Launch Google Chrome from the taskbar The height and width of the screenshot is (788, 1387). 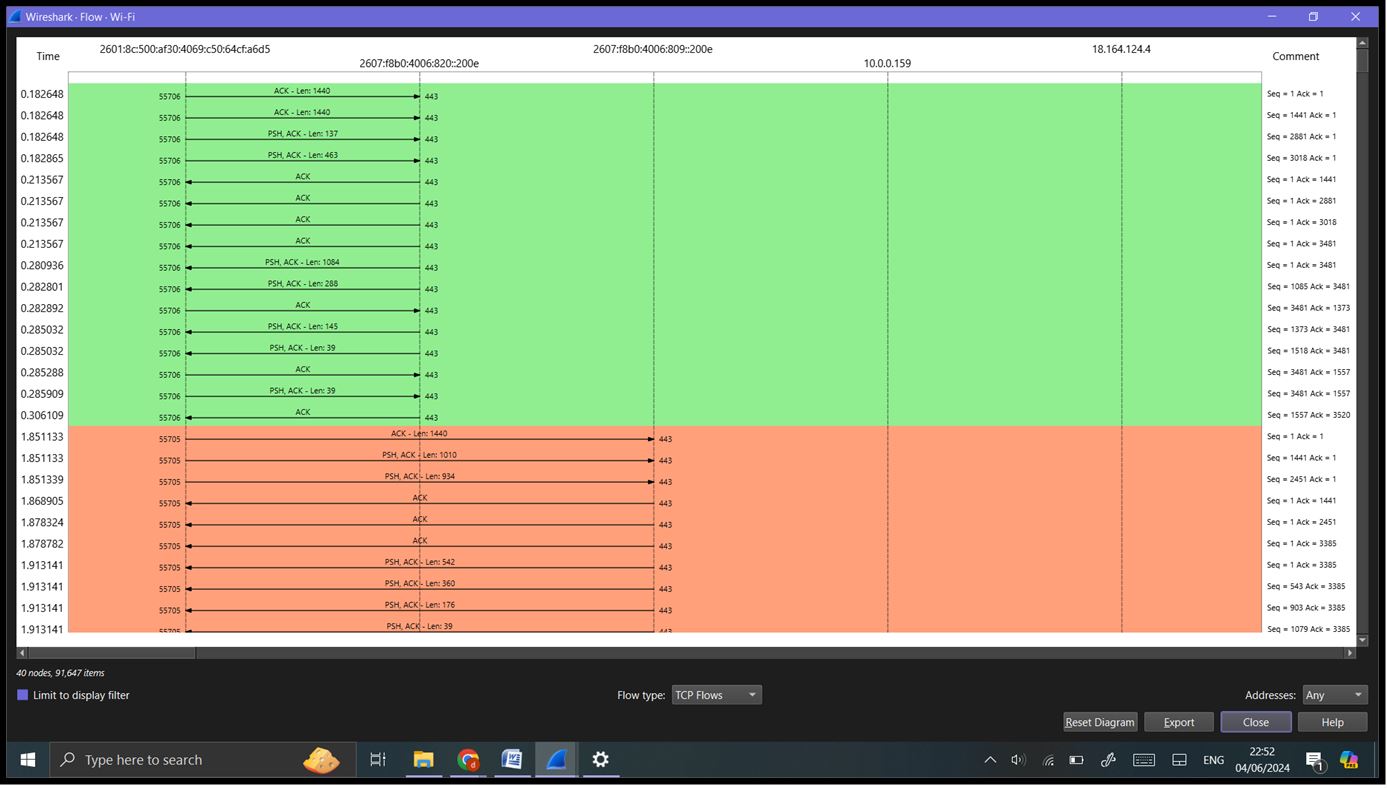[467, 759]
